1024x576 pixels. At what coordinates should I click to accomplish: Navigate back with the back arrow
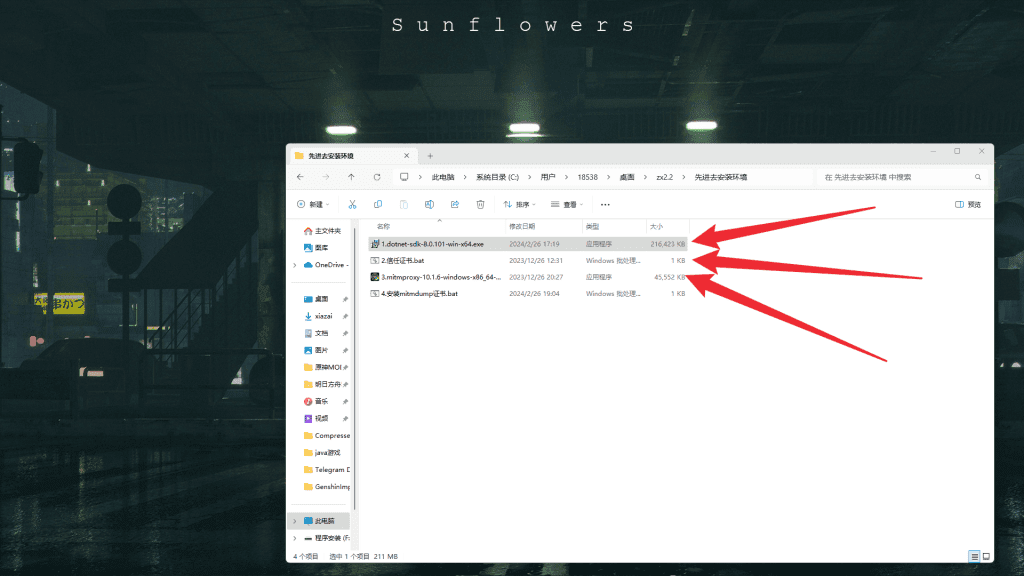point(301,177)
